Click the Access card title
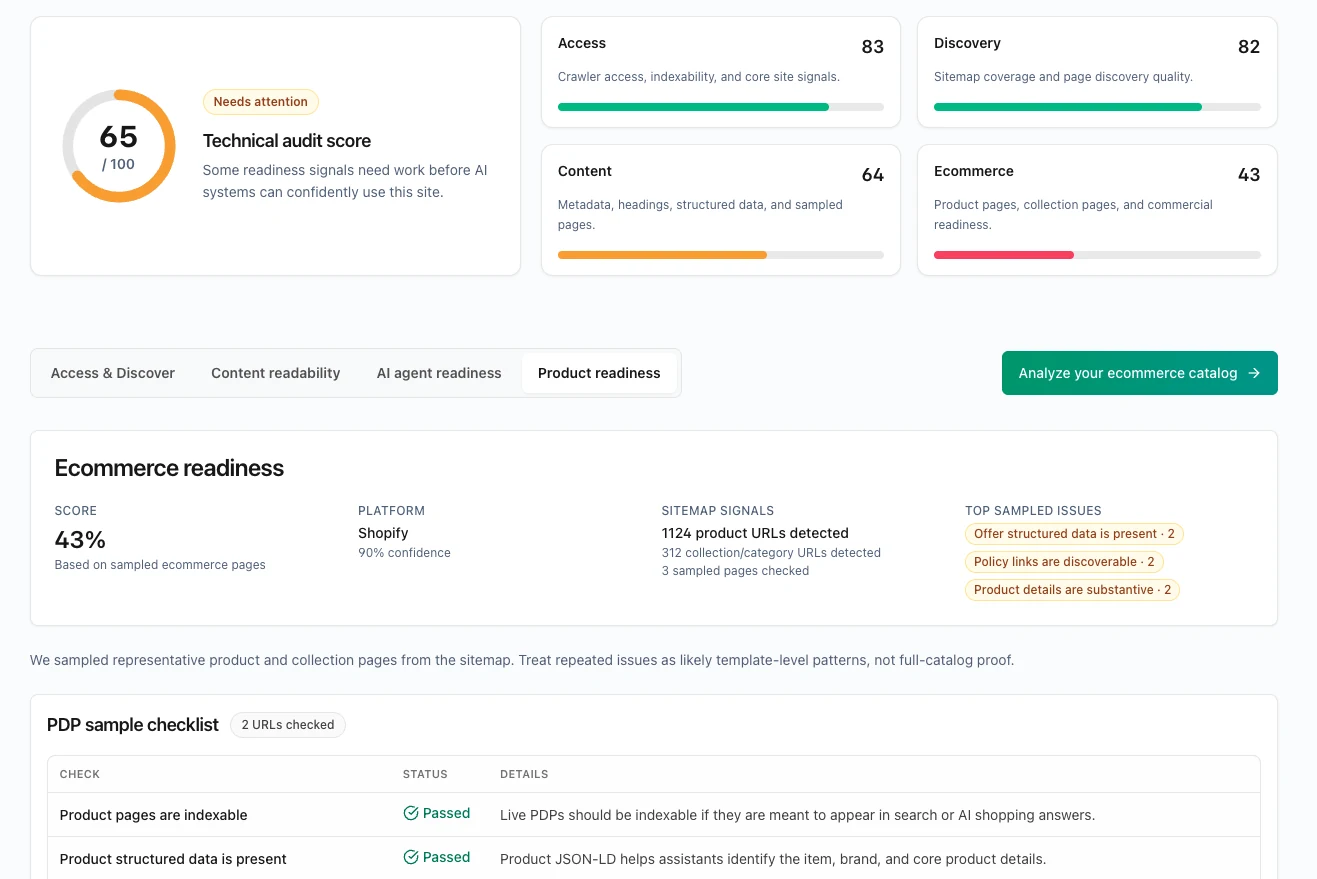1317x879 pixels. 582,43
